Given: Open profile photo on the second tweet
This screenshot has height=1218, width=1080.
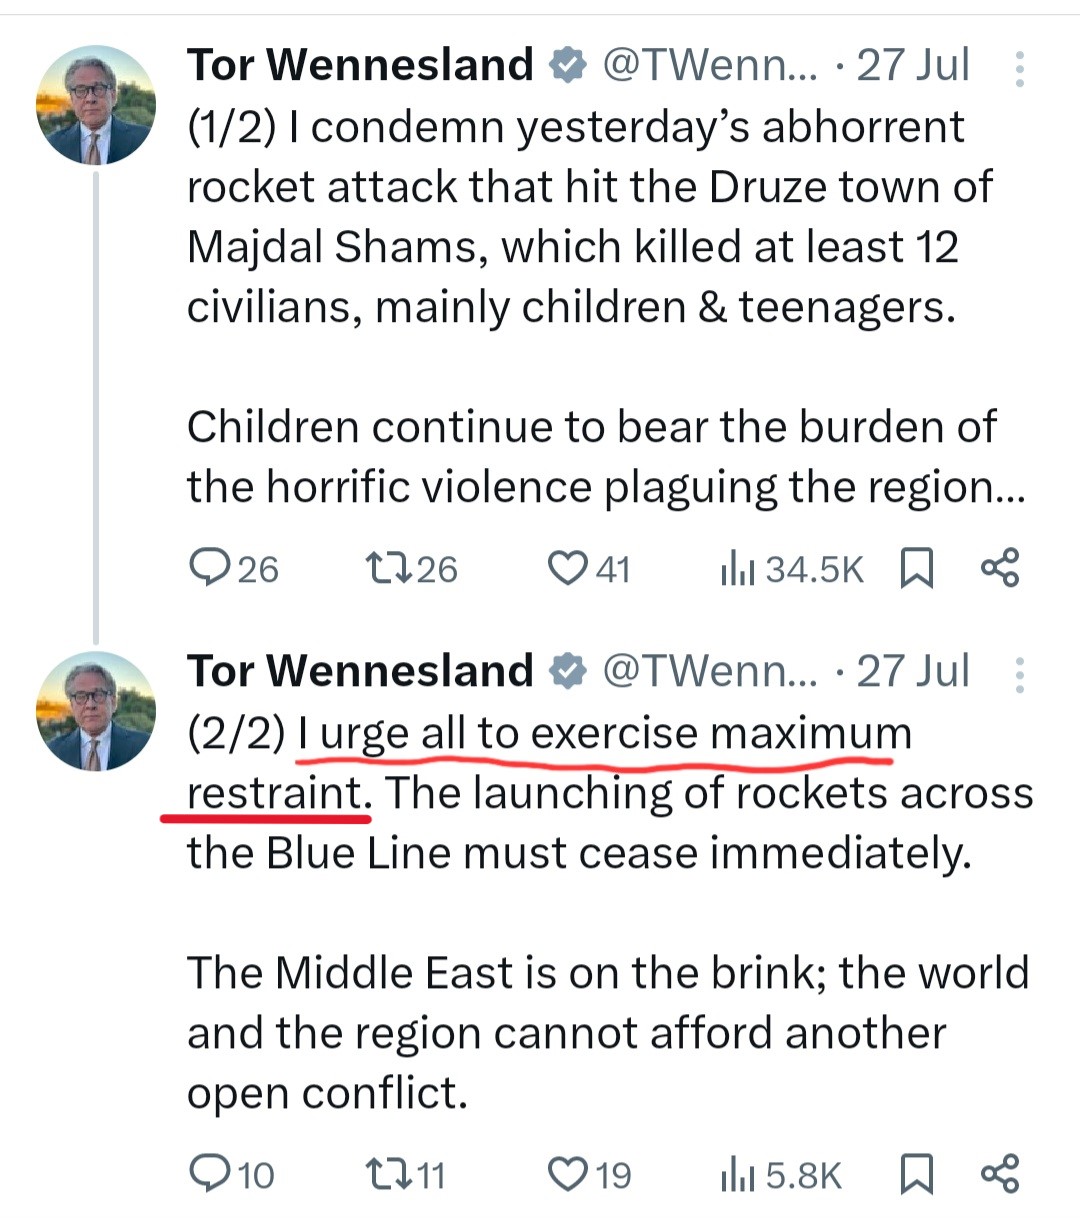Looking at the screenshot, I should (96, 711).
